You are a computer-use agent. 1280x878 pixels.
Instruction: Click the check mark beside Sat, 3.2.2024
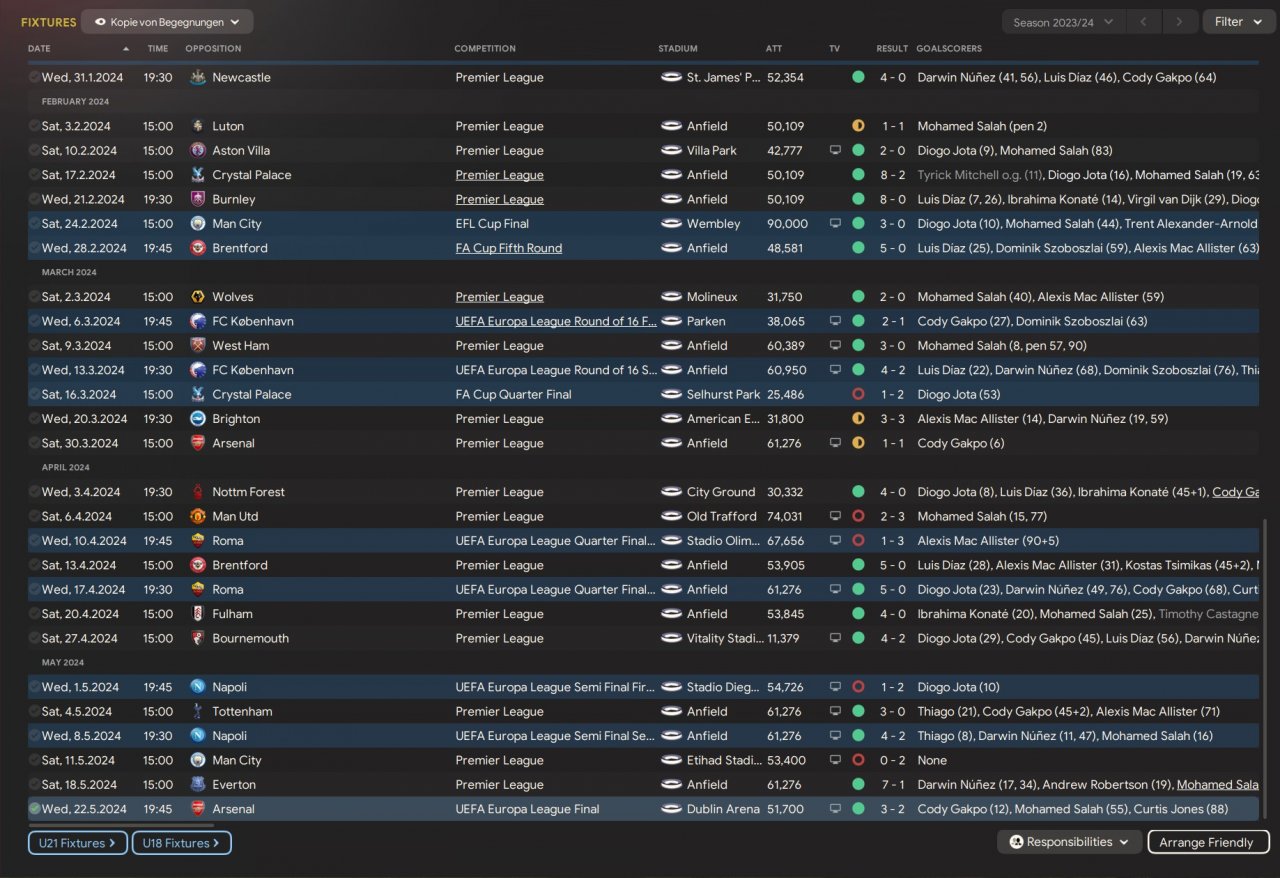(x=34, y=126)
